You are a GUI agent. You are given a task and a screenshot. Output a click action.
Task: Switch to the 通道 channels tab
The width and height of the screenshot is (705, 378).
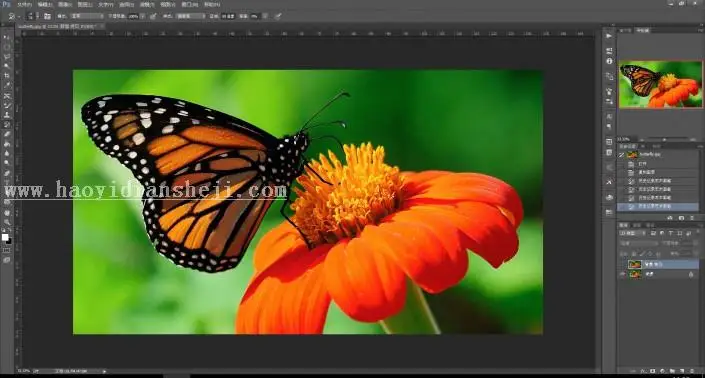tap(637, 225)
